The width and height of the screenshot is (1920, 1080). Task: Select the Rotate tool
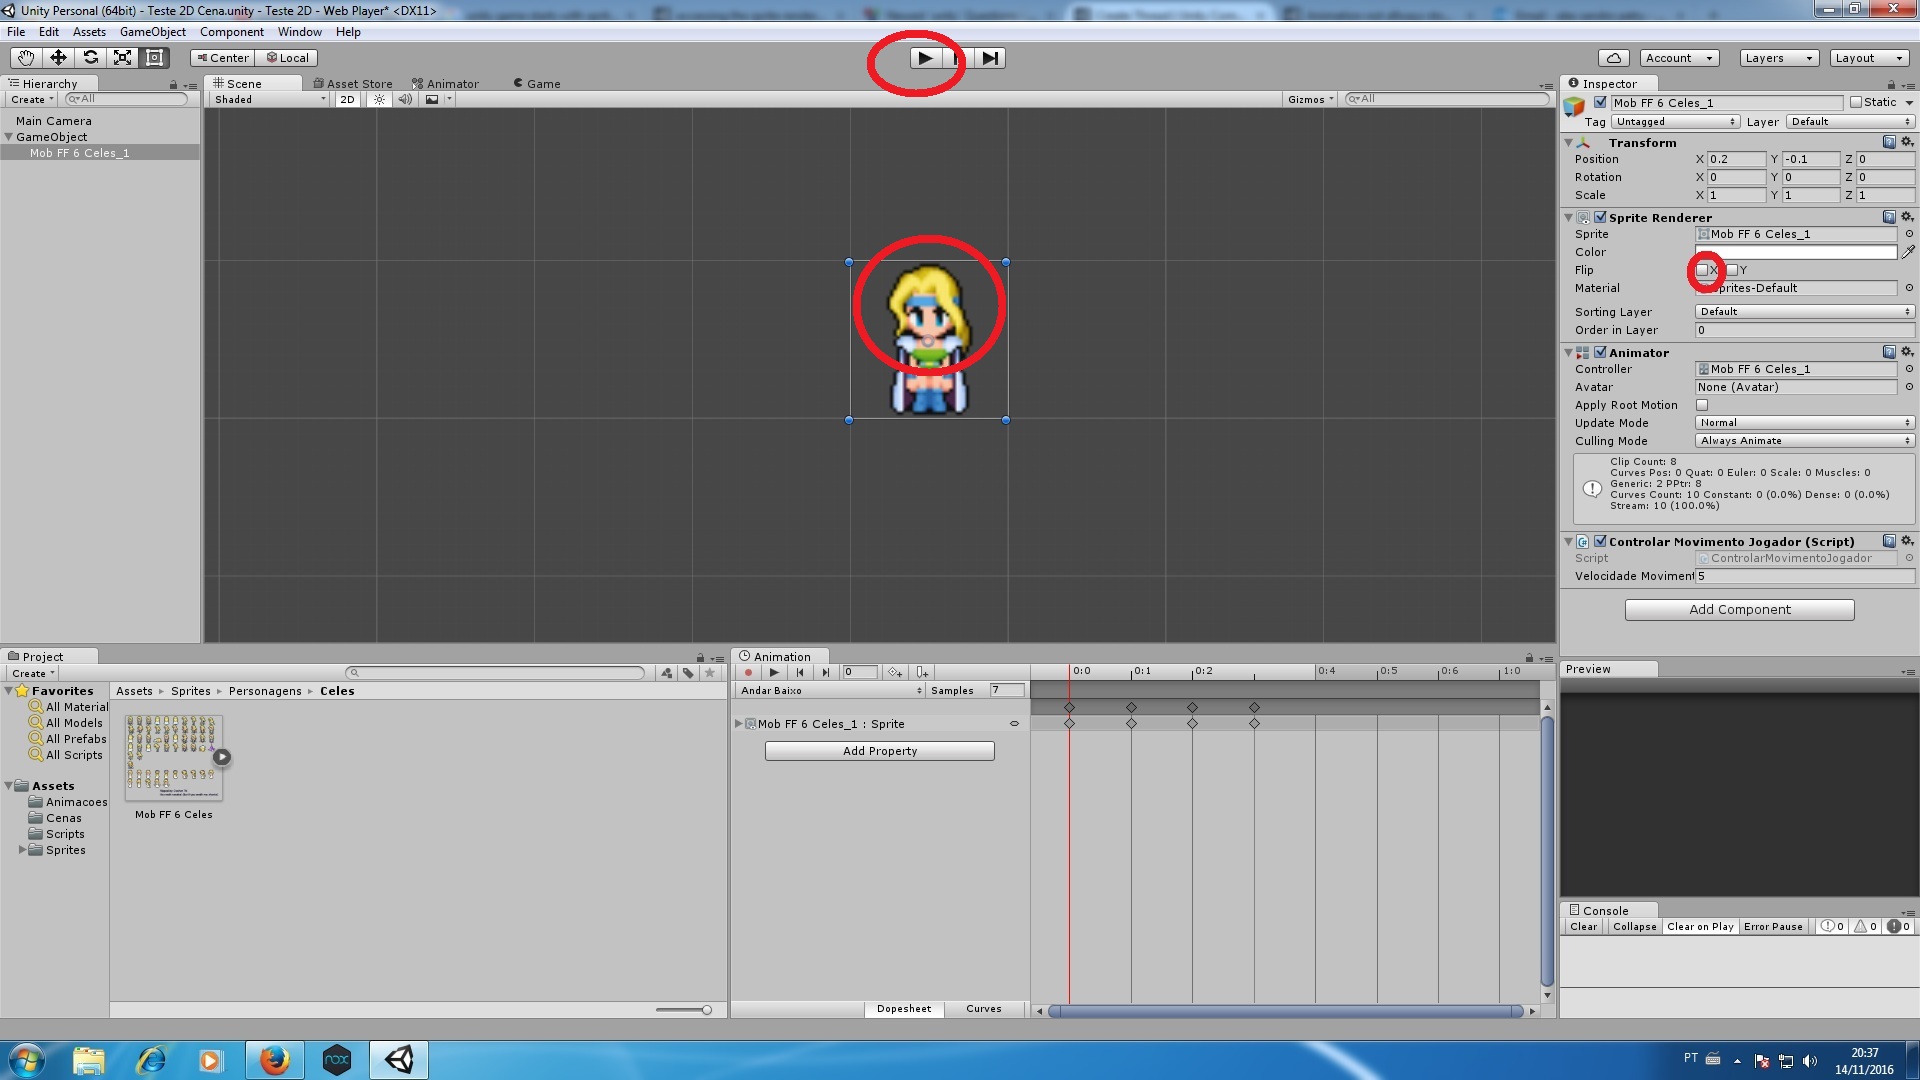tap(90, 58)
